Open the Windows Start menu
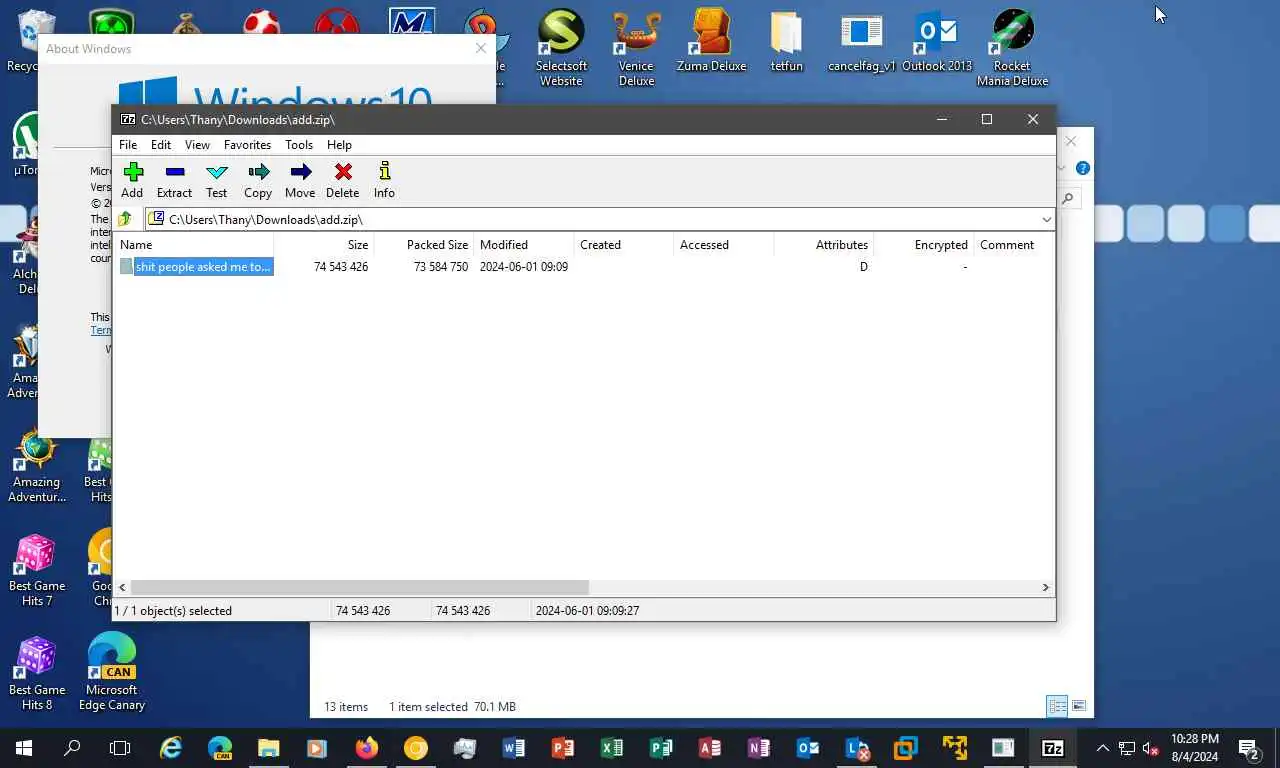 coord(24,748)
